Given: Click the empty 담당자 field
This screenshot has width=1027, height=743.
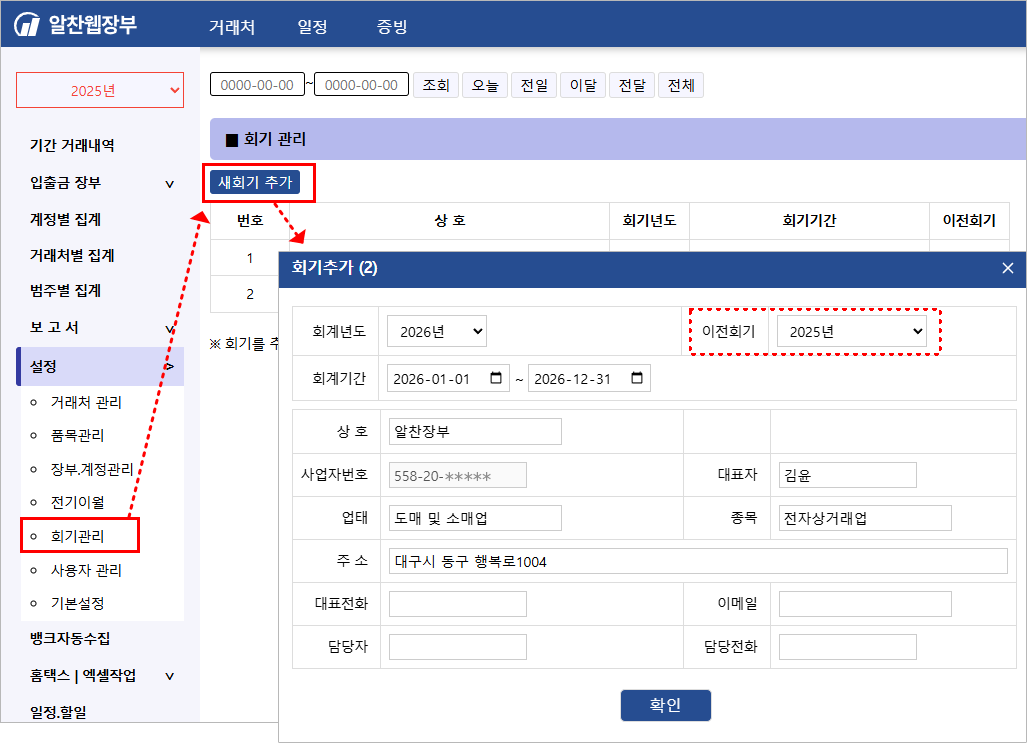Looking at the screenshot, I should point(457,647).
